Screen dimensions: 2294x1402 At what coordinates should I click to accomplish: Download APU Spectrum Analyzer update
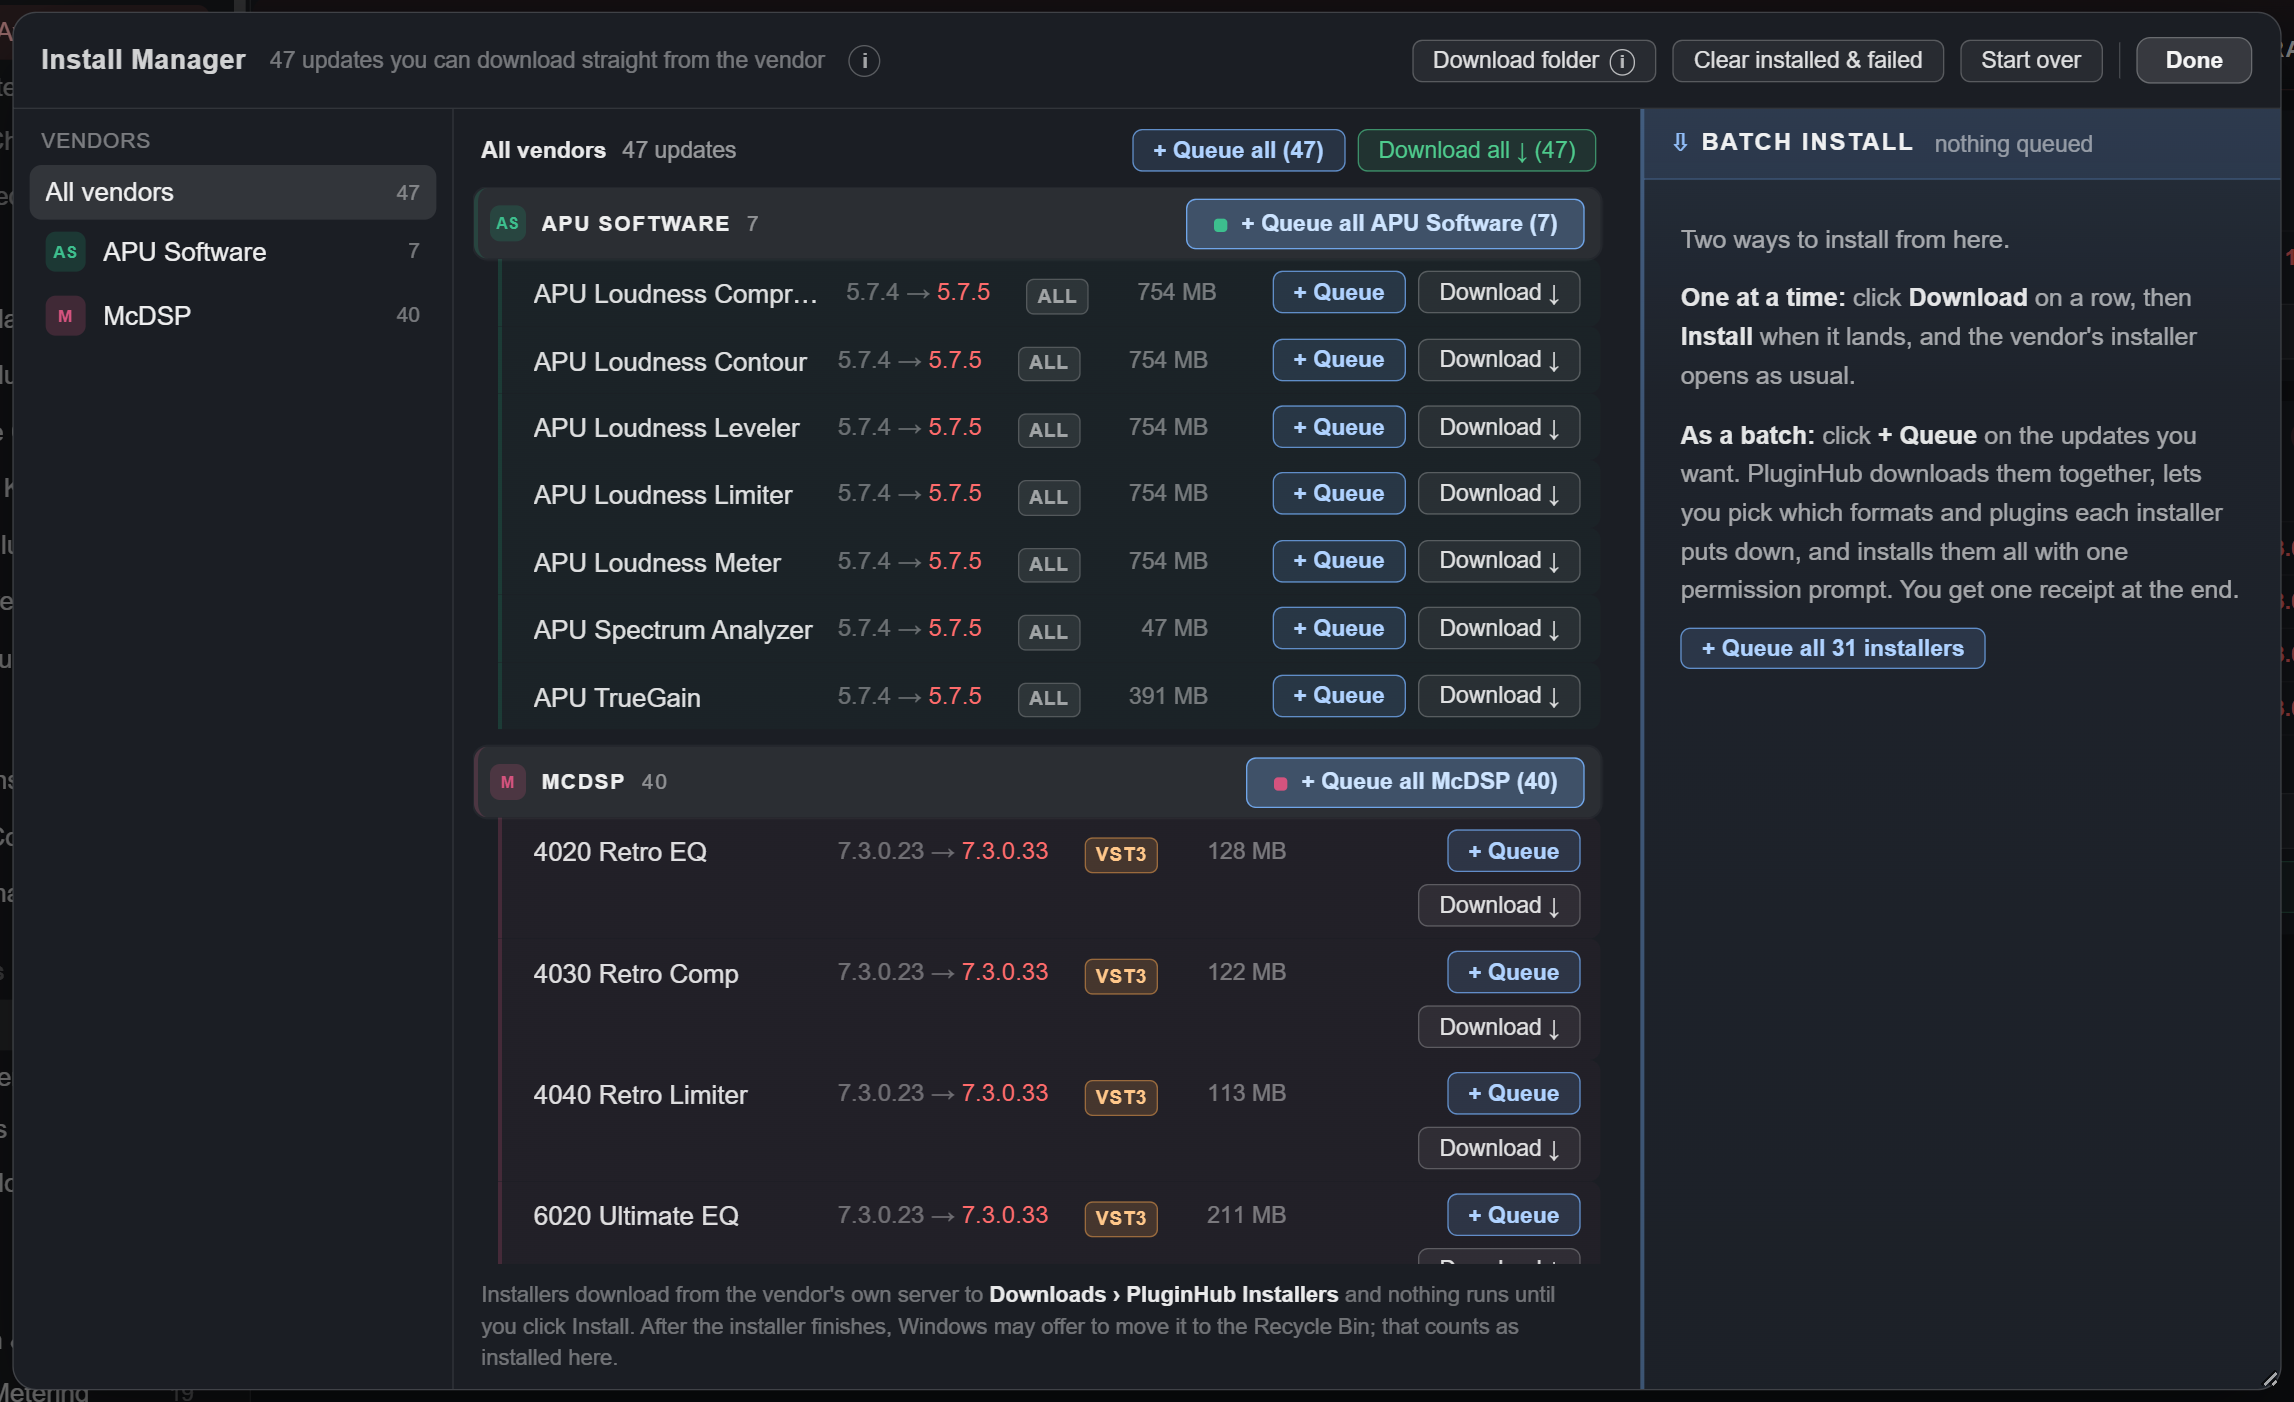[x=1498, y=628]
